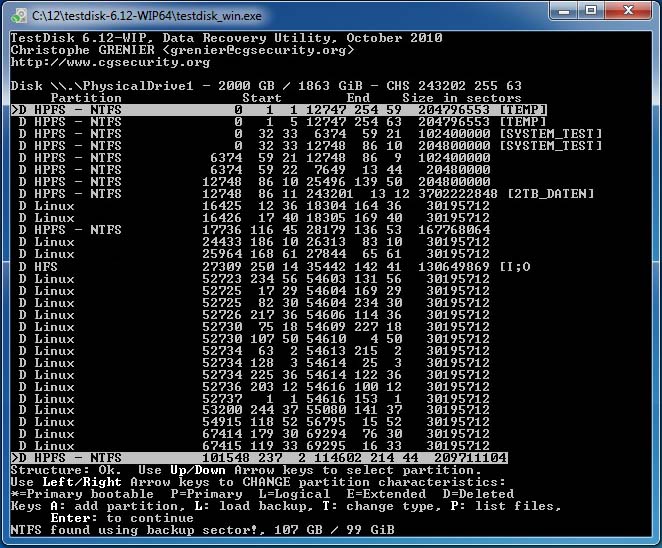Click the 'T: change type' key hint
Screen dimensions: 662x548
point(382,506)
